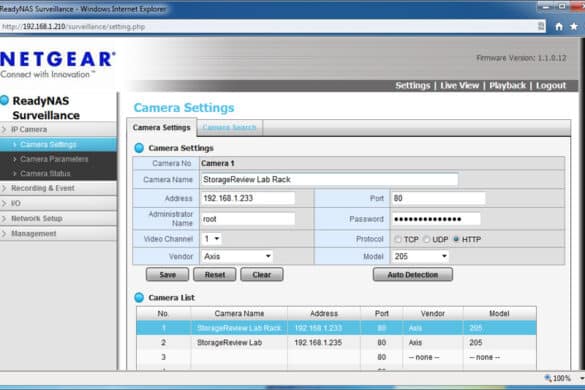Select empty camera row 3
This screenshot has height=390, width=585.
(336, 357)
